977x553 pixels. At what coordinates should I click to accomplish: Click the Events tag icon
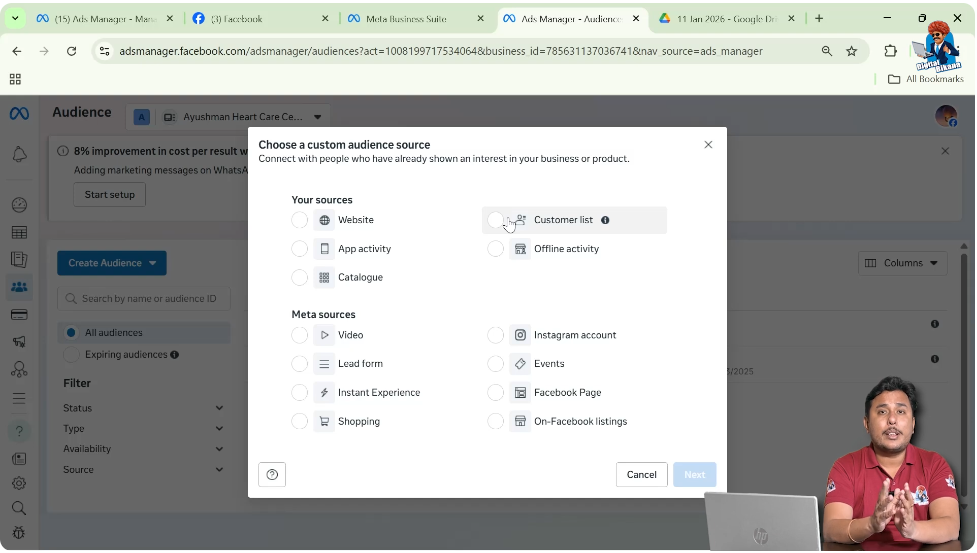click(520, 364)
